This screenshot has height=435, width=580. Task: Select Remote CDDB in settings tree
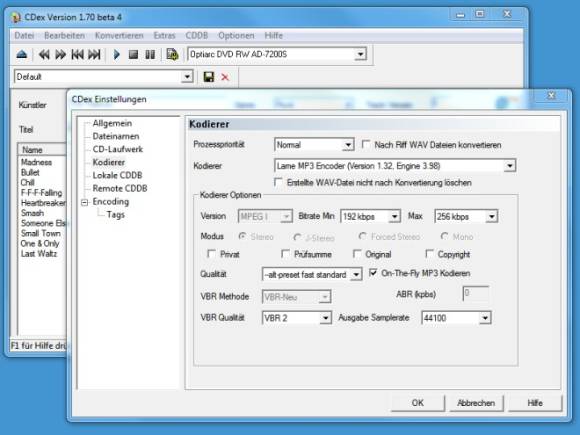point(120,188)
